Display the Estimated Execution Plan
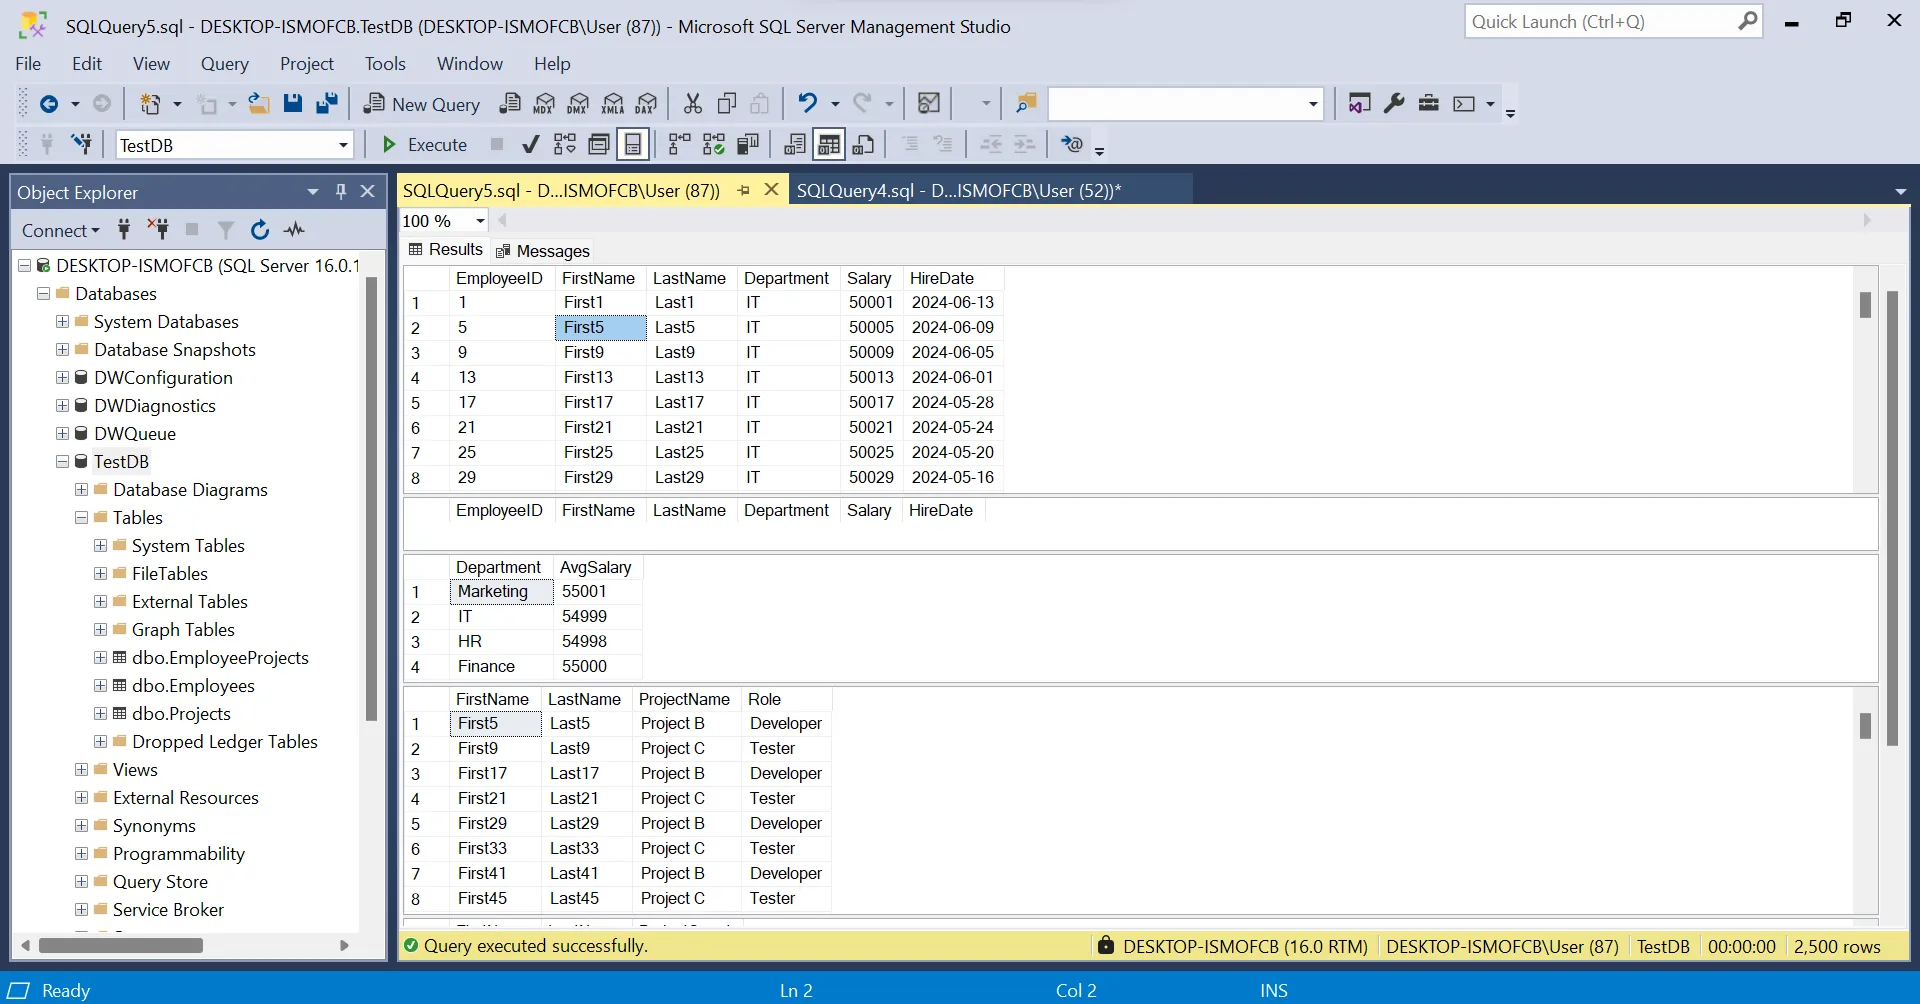 (x=565, y=145)
